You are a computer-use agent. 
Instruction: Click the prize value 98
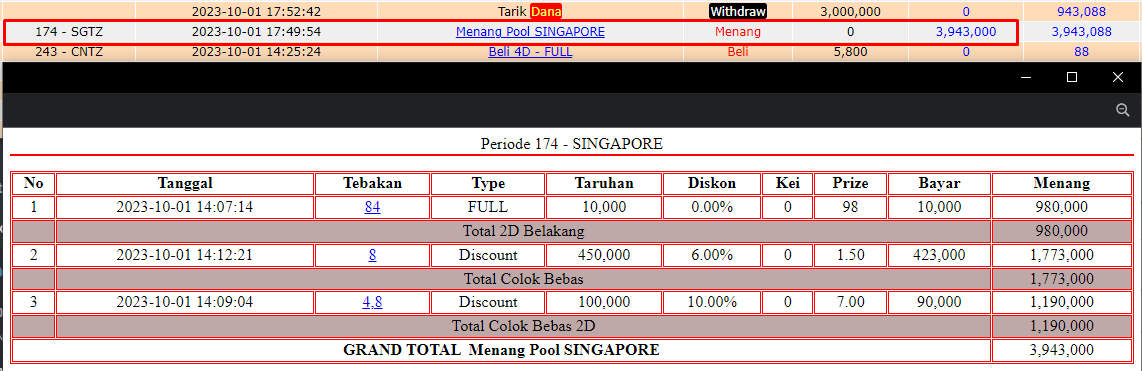[851, 207]
